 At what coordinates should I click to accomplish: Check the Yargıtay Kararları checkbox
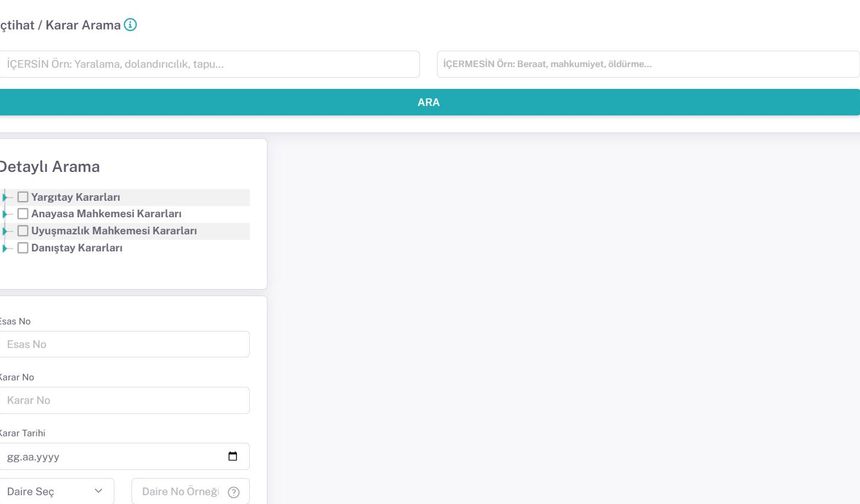pyautogui.click(x=23, y=197)
